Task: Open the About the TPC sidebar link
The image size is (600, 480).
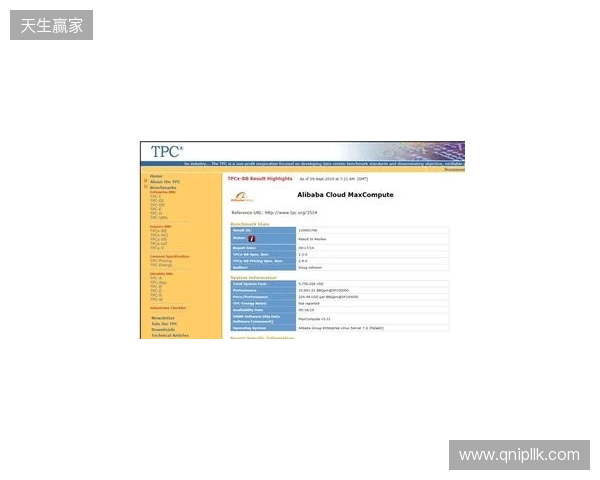Action: [x=165, y=182]
